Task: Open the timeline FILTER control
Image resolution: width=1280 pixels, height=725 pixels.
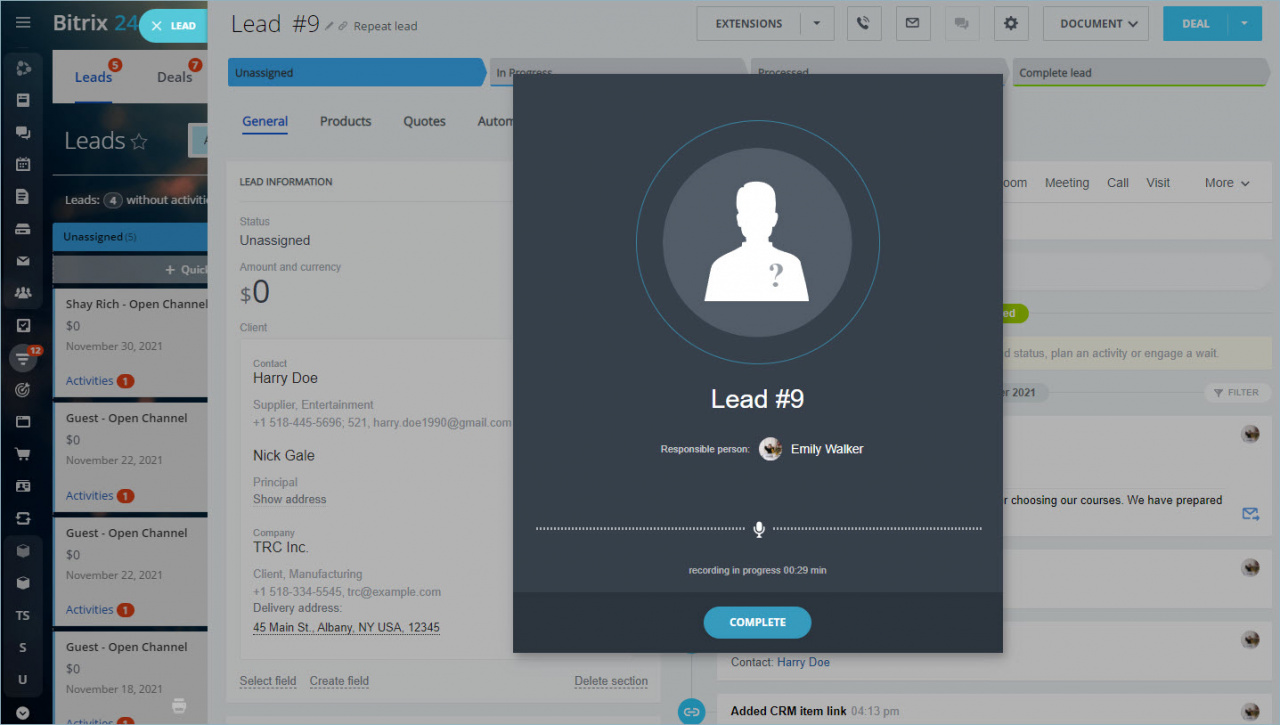Action: (1237, 393)
